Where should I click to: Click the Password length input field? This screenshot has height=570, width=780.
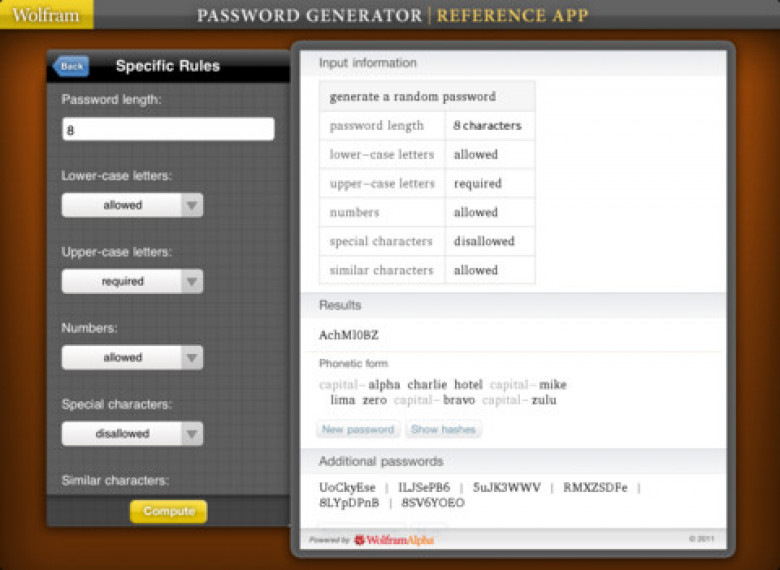[168, 129]
